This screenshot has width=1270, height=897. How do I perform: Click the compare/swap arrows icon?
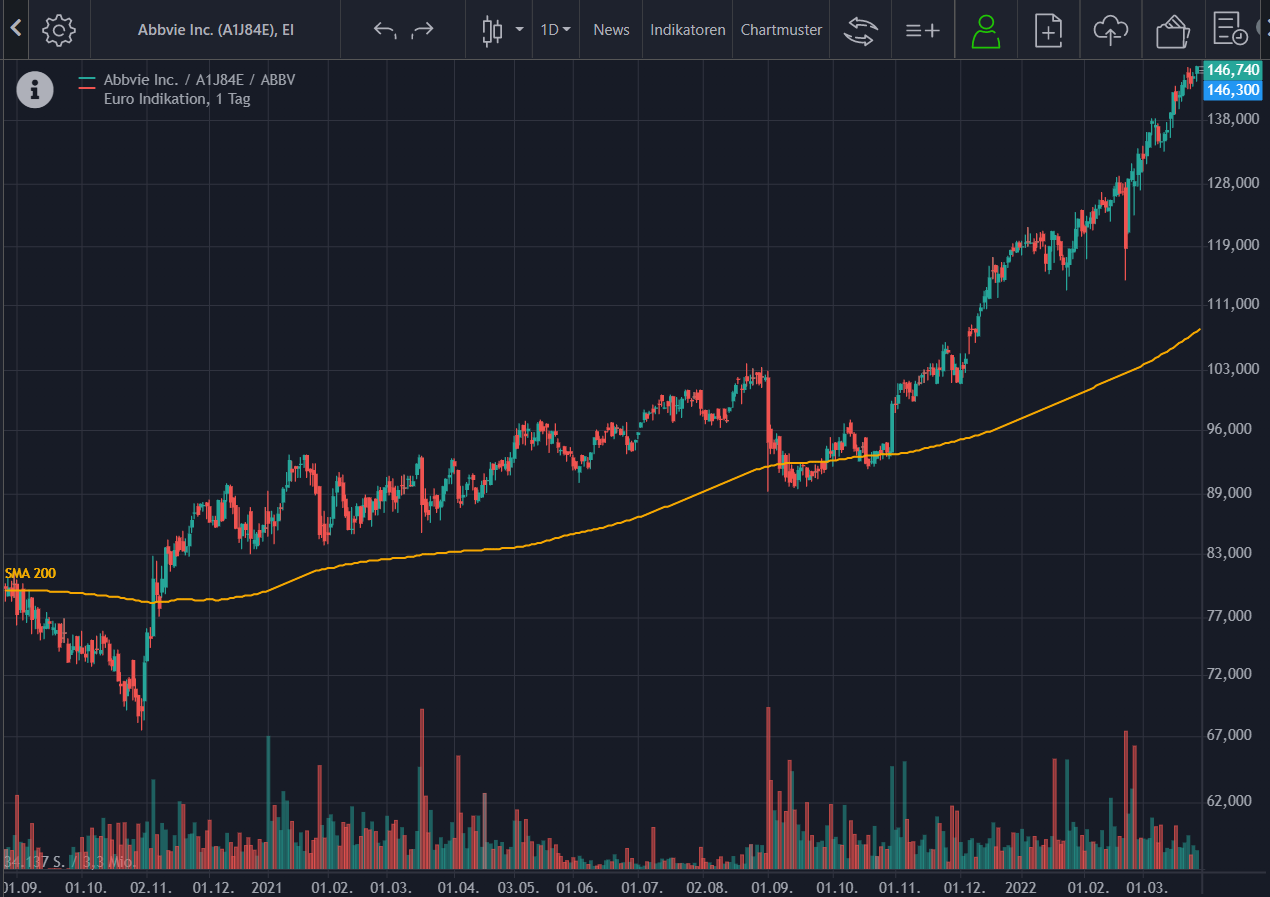859,30
